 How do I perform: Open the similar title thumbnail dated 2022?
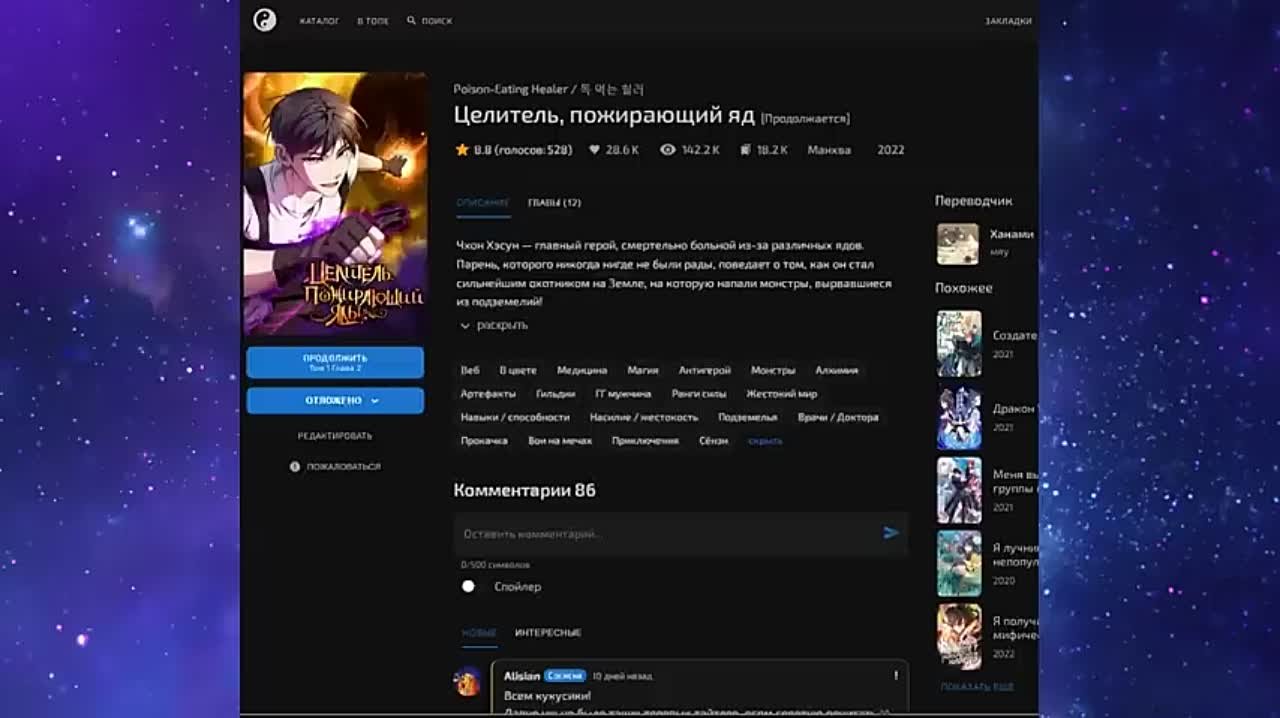[x=959, y=636]
